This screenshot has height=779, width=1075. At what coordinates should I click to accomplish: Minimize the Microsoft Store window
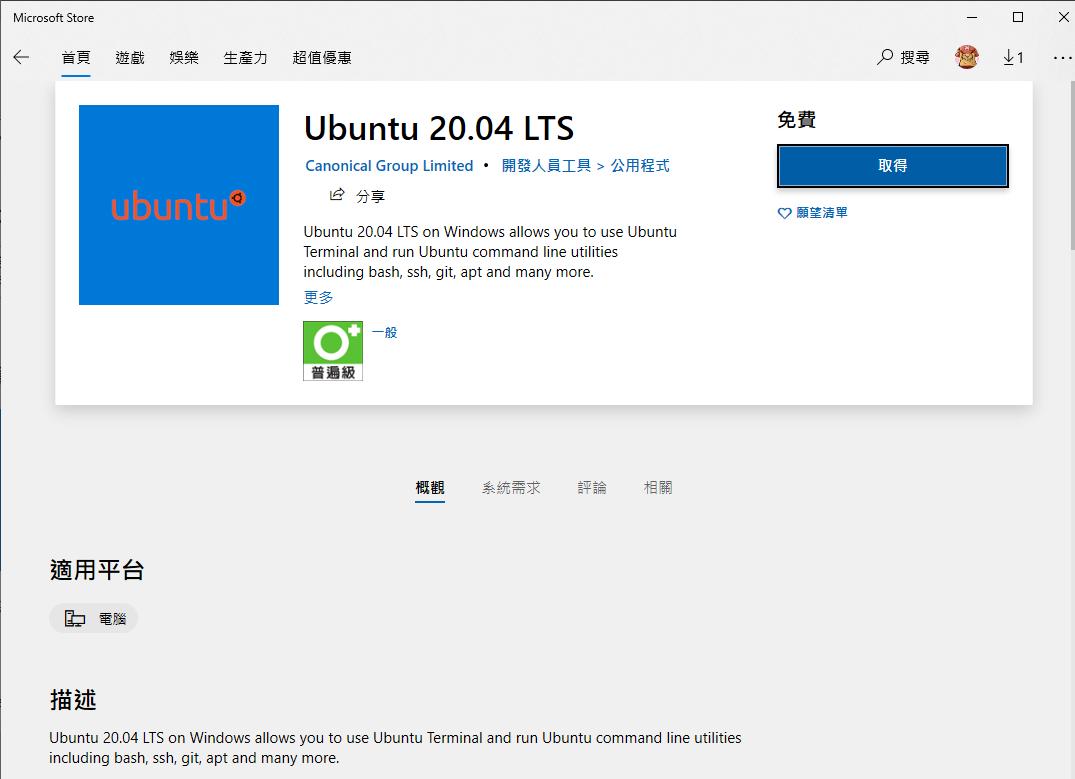tap(972, 17)
